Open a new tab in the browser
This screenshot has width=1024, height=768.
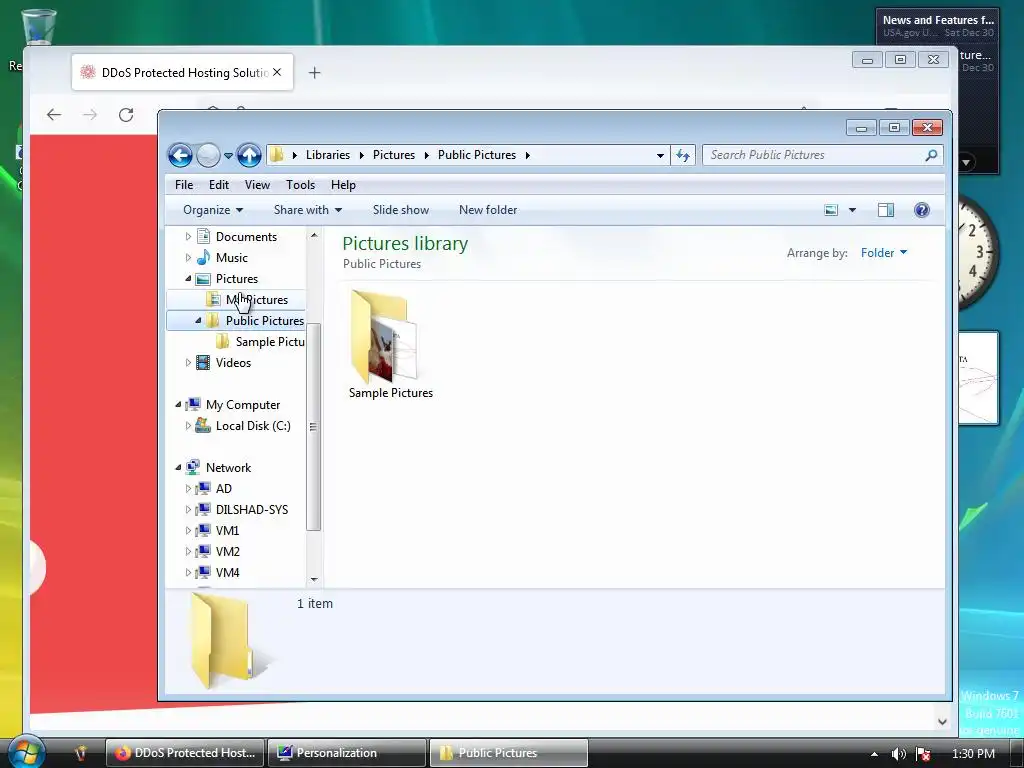point(314,72)
